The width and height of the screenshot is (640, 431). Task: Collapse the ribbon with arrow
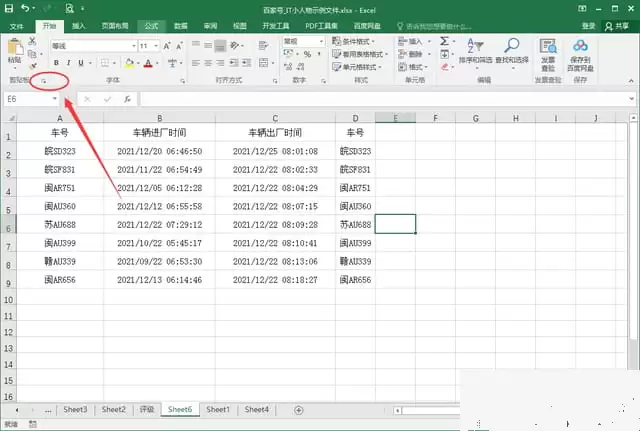[x=631, y=81]
